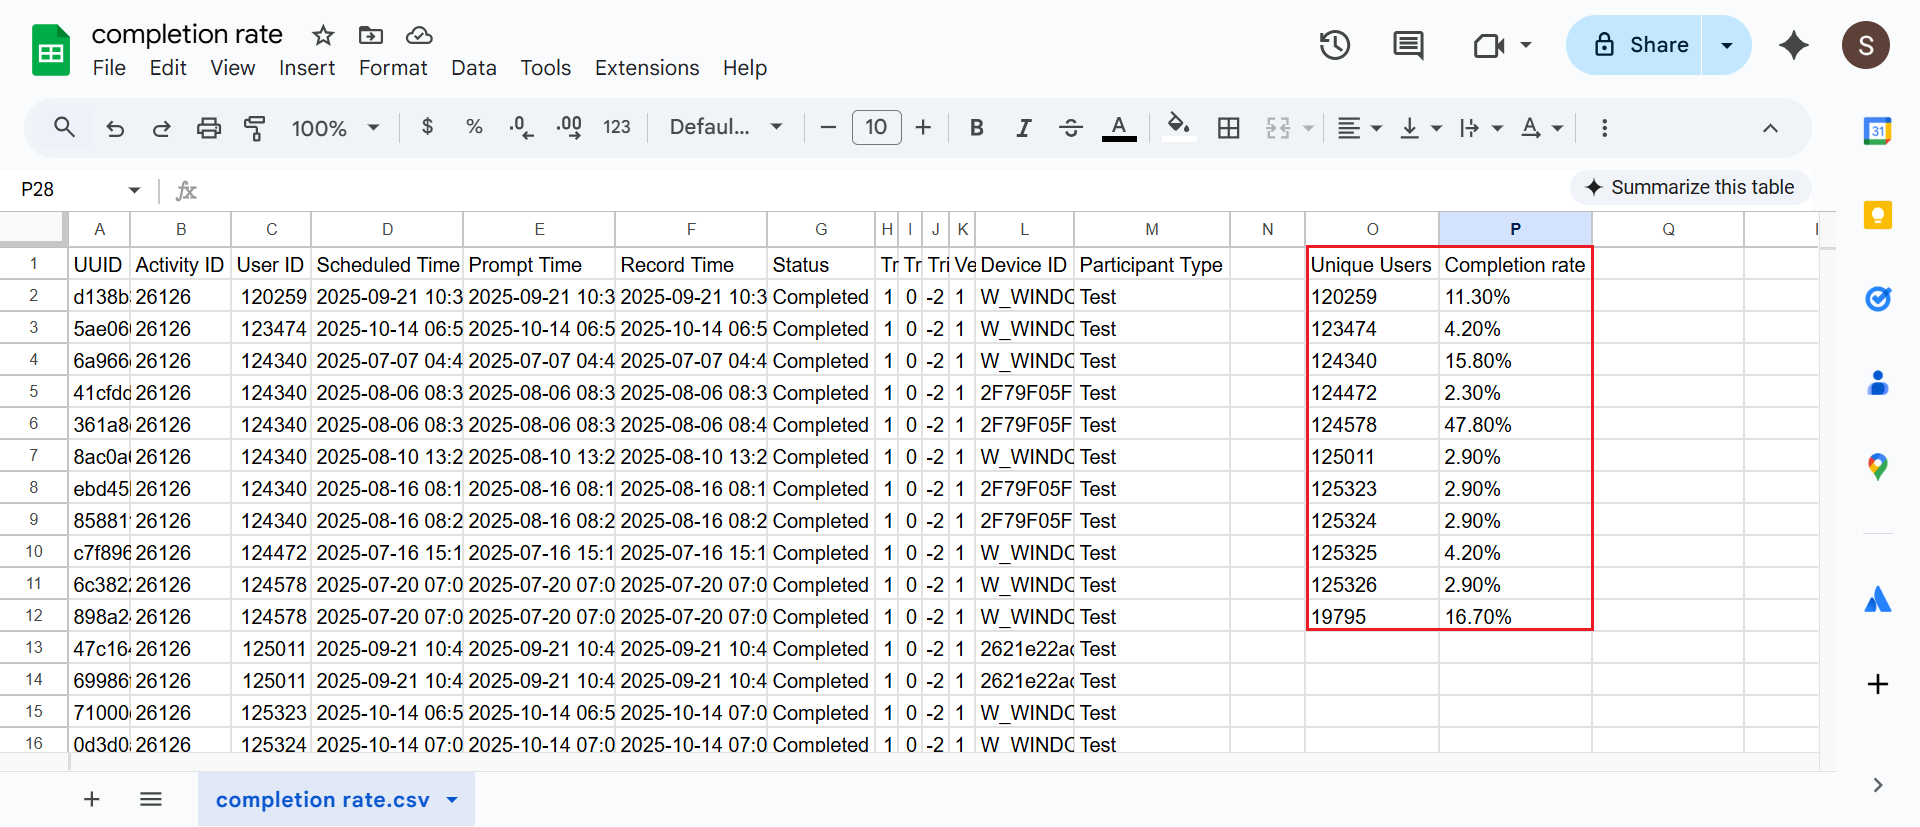Open Google Keep from side panel

[x=1877, y=215]
